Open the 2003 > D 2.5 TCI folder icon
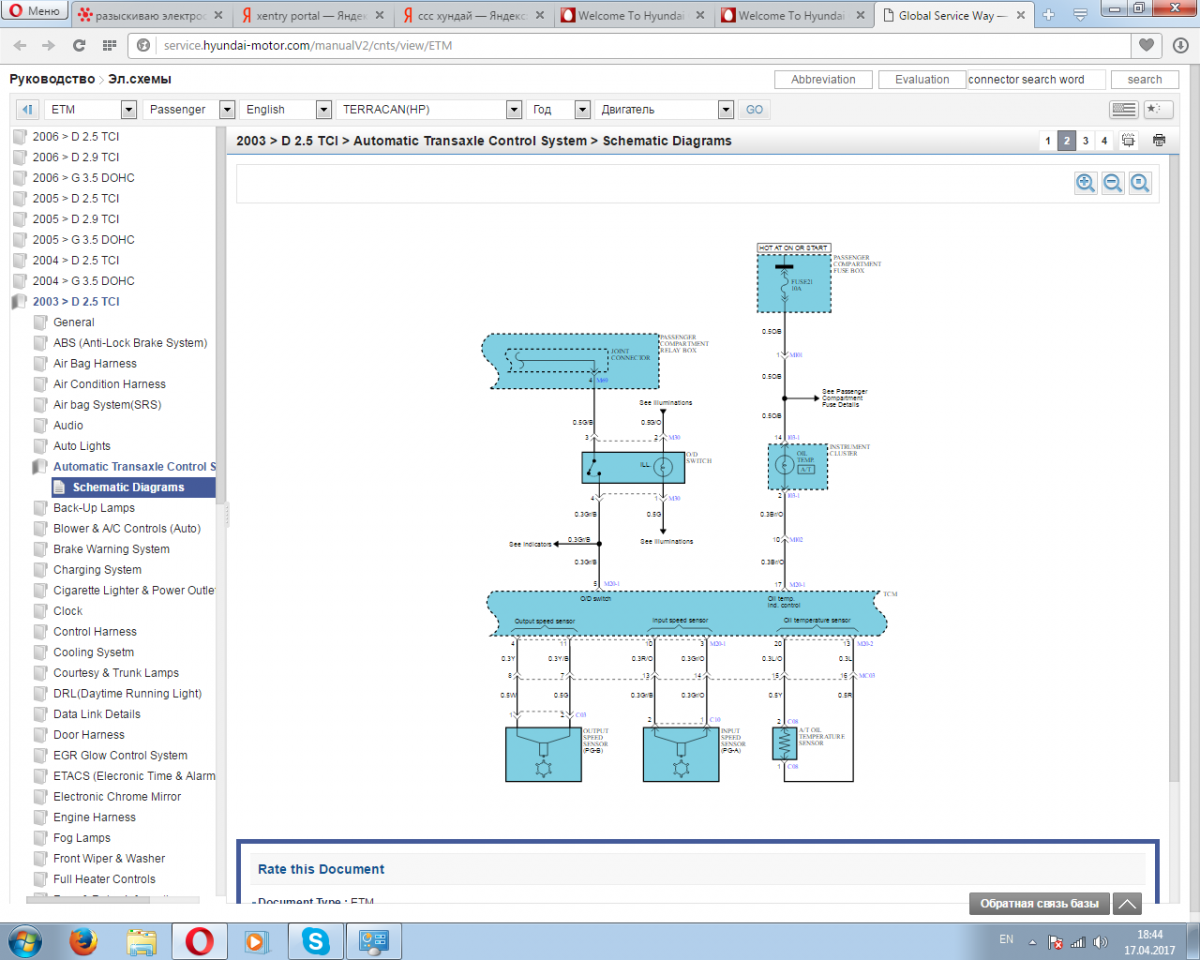 (20, 301)
